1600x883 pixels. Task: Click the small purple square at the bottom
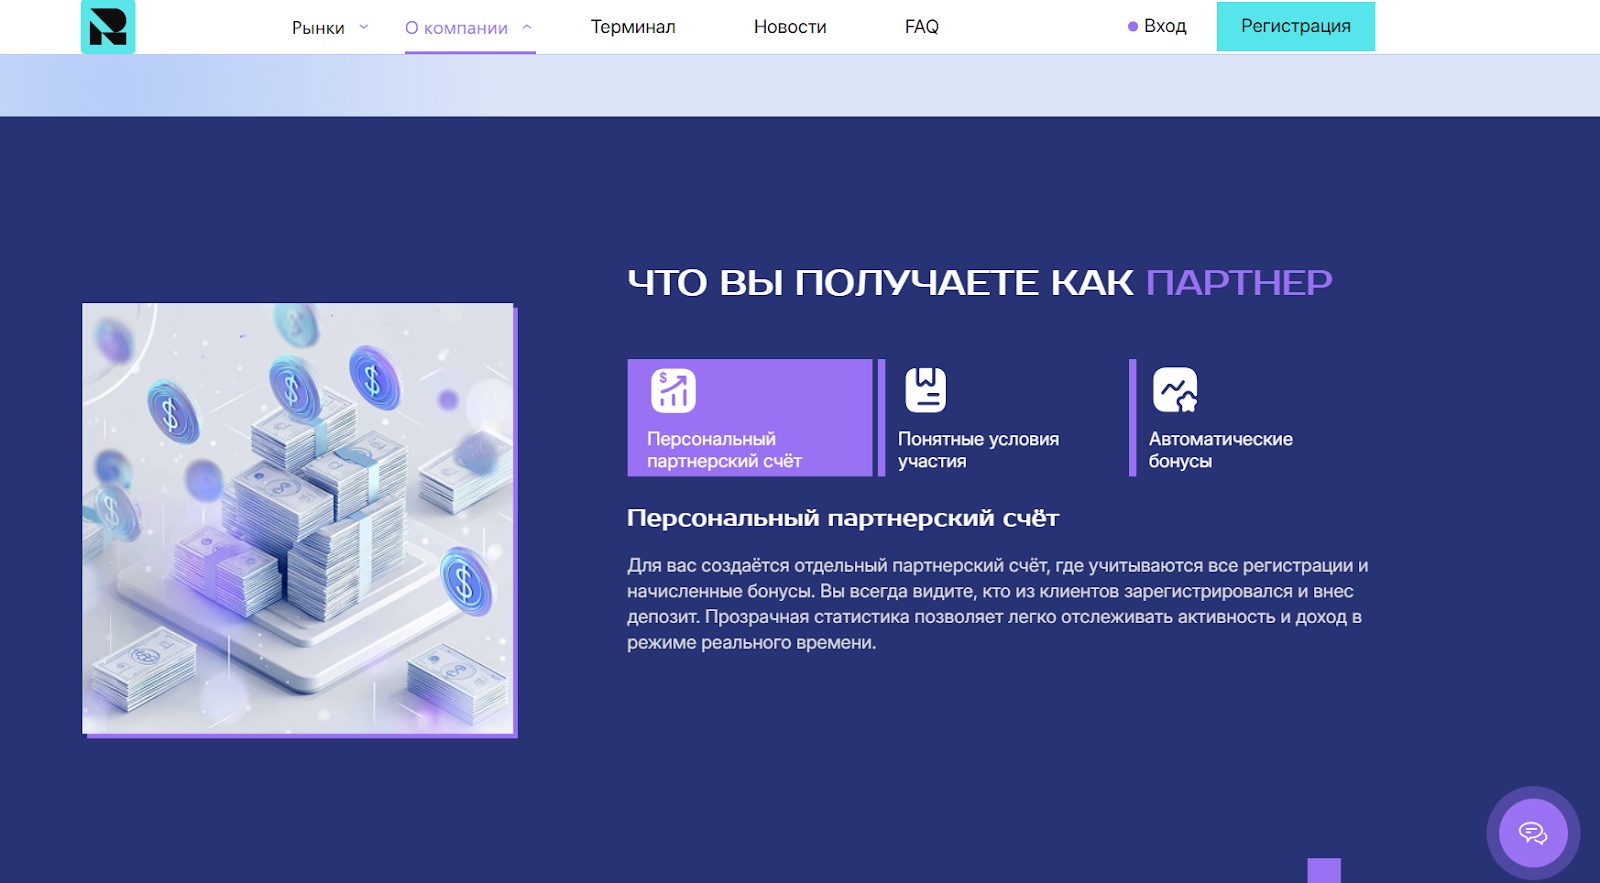tap(1323, 870)
